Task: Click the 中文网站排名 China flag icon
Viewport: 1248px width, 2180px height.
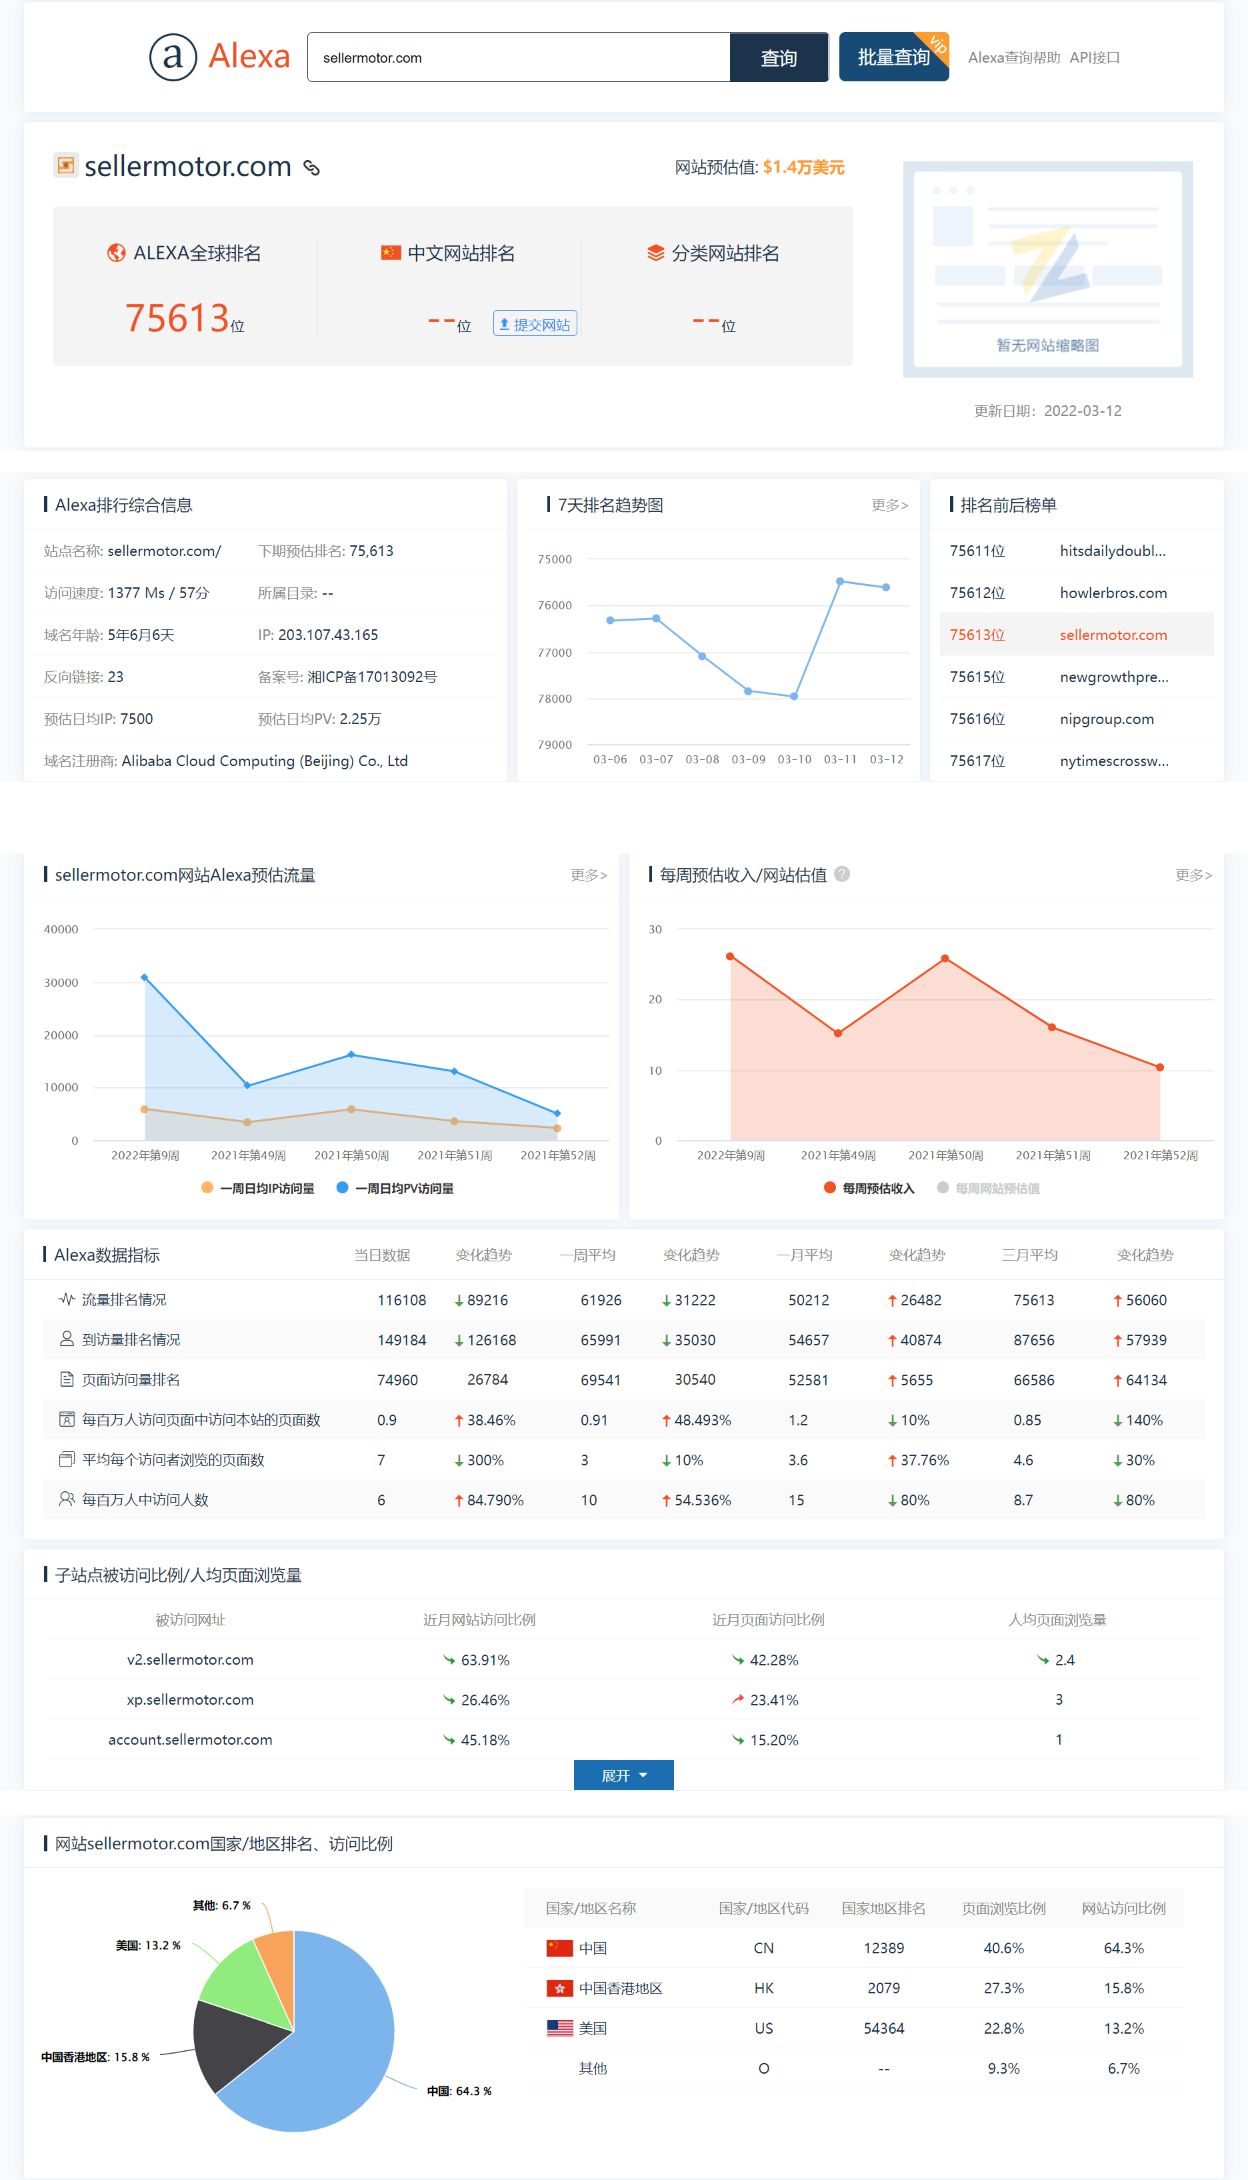Action: point(391,253)
